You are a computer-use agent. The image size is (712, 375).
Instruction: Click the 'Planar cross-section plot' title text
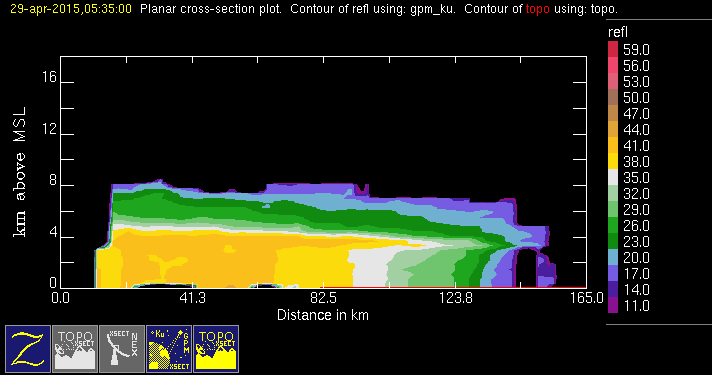click(x=211, y=9)
